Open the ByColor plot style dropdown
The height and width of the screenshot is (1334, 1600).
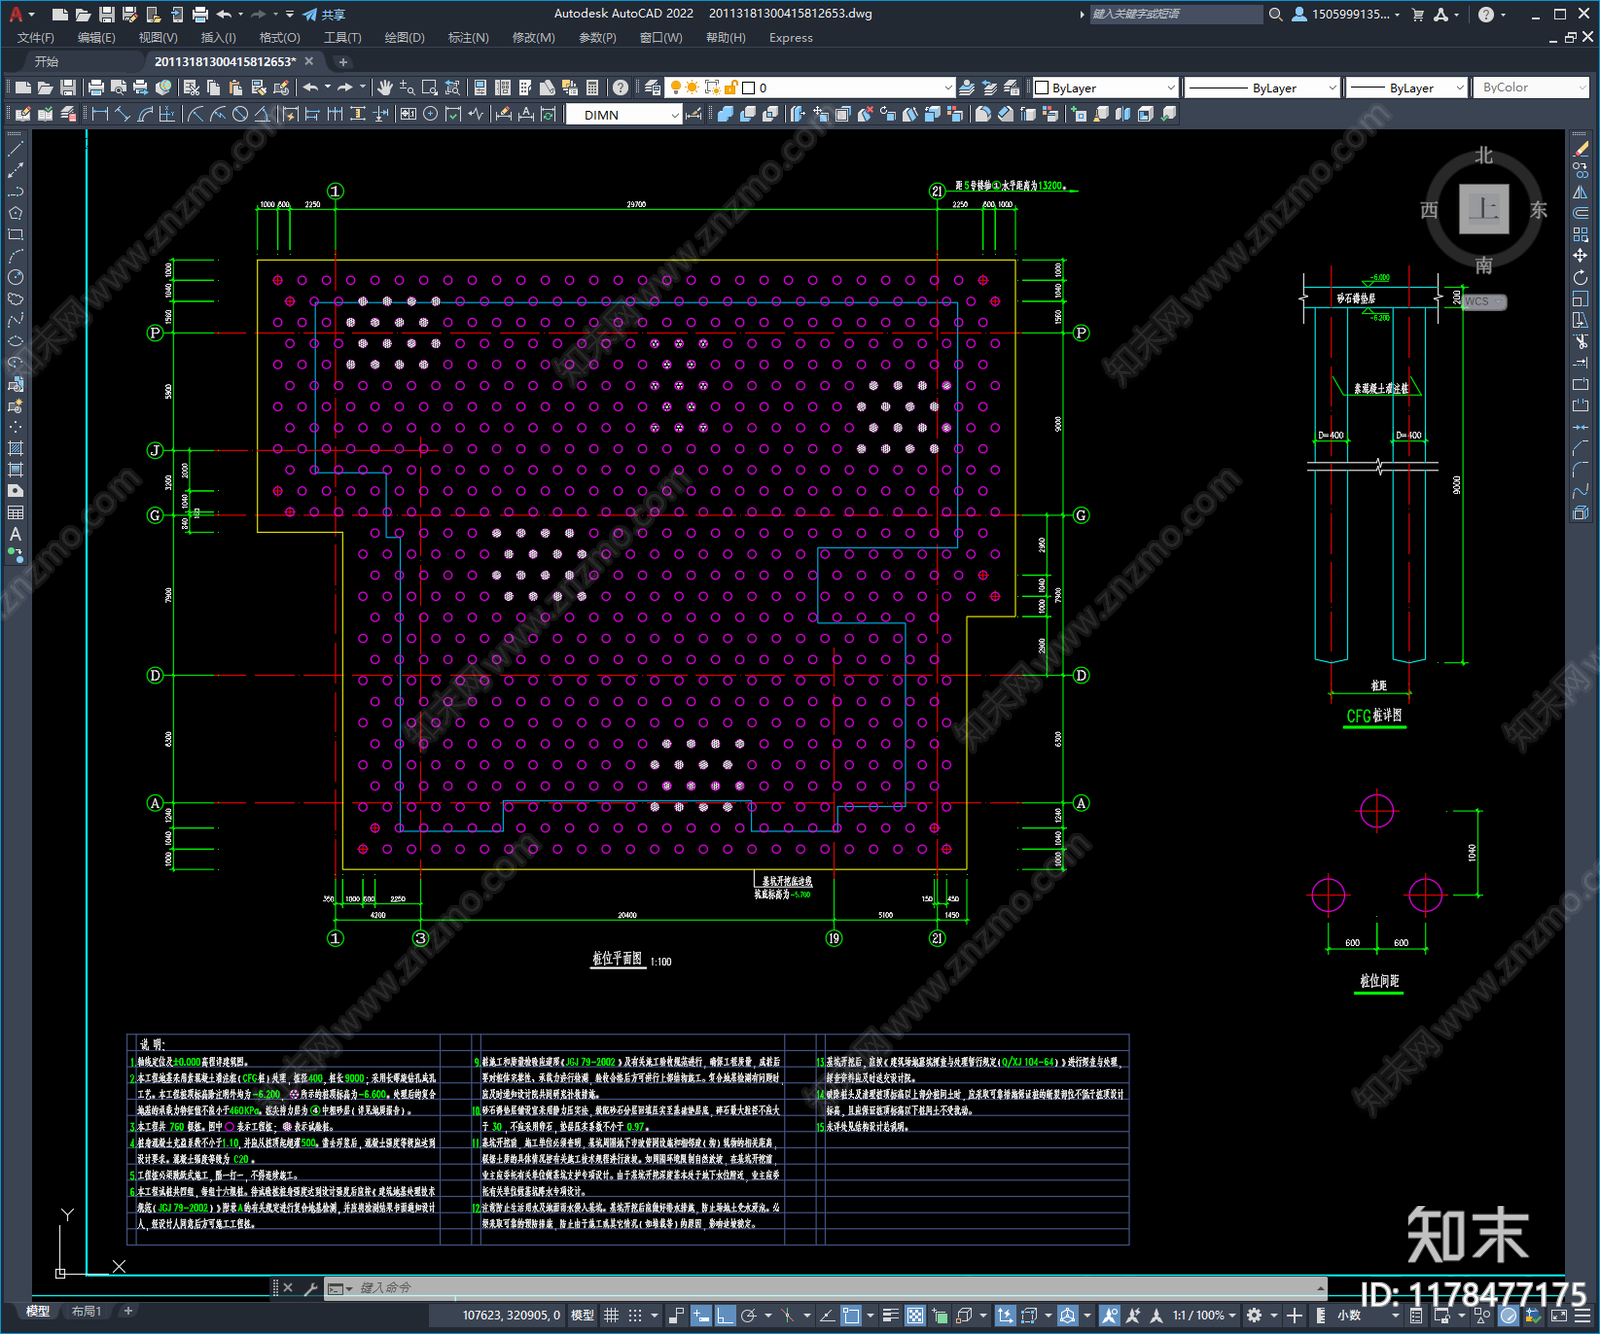coord(1530,88)
